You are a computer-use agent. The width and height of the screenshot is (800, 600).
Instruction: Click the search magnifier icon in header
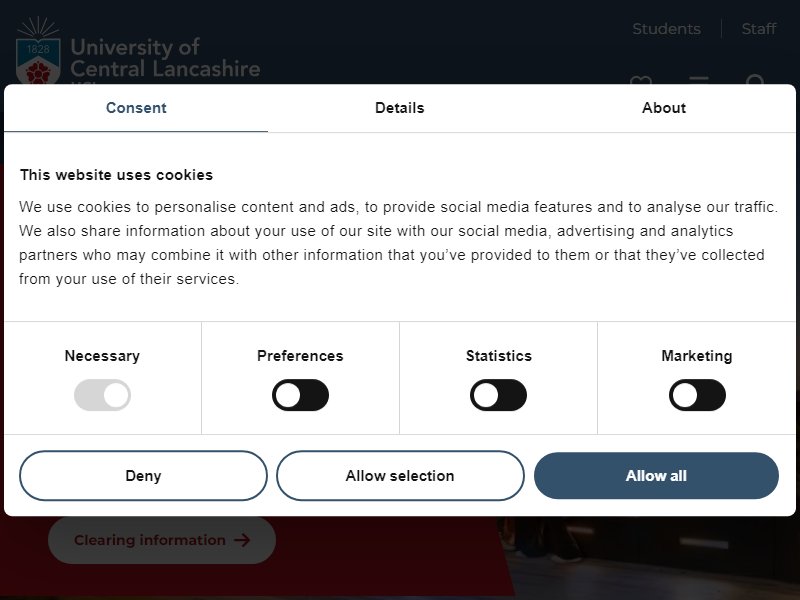(x=755, y=80)
